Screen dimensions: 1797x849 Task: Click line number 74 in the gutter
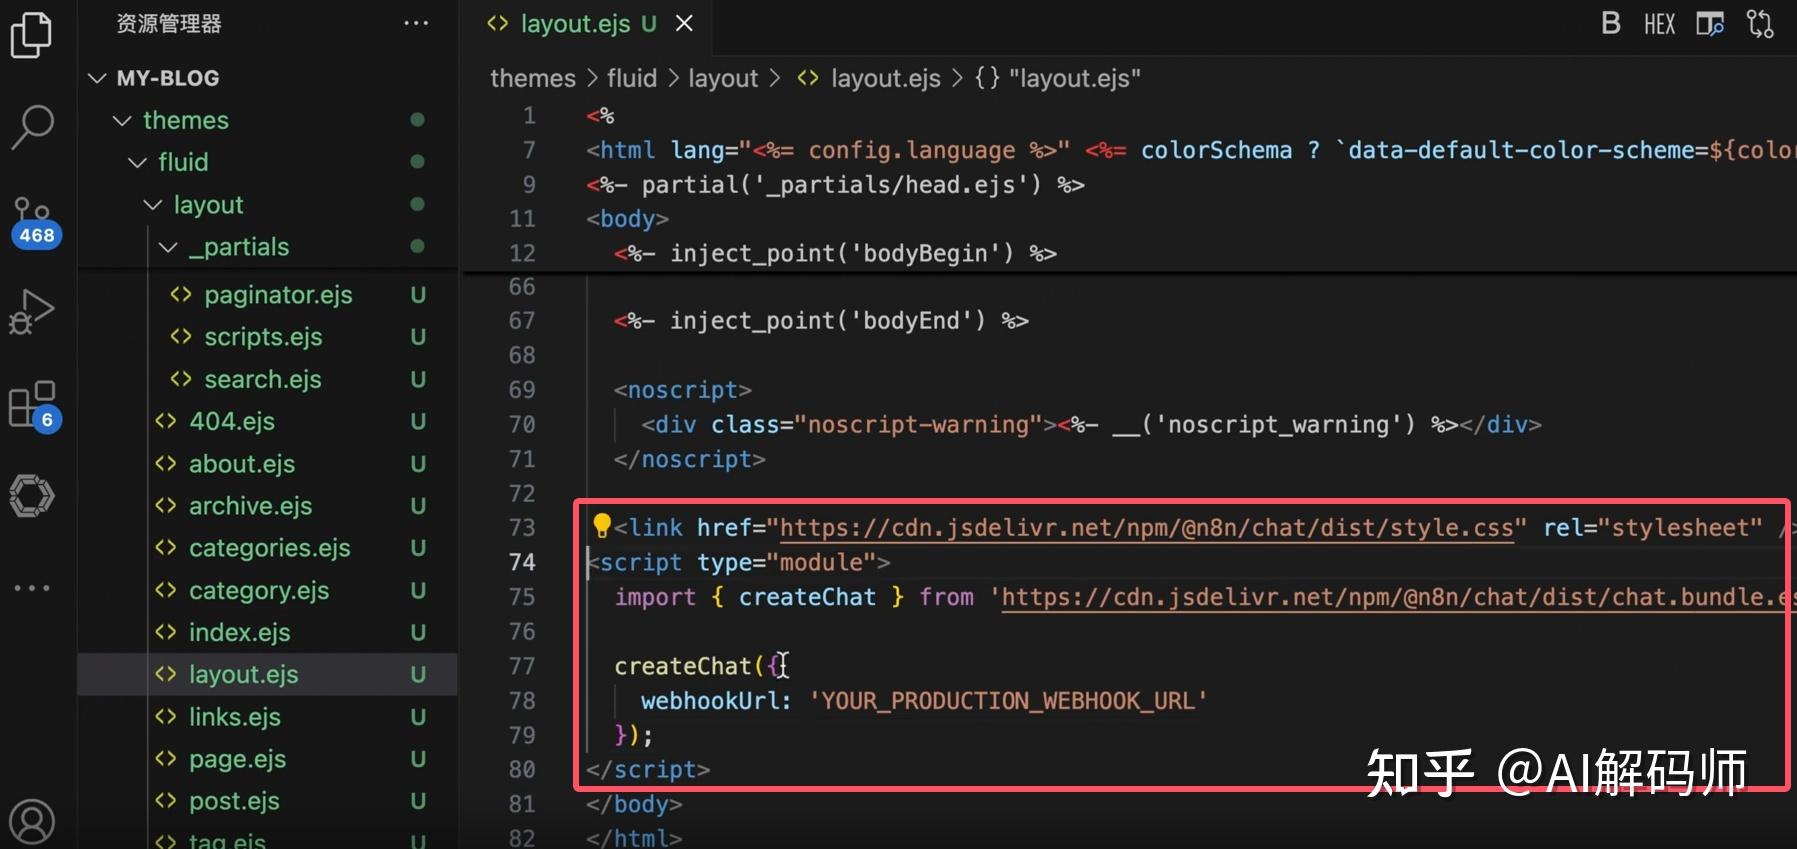click(522, 562)
